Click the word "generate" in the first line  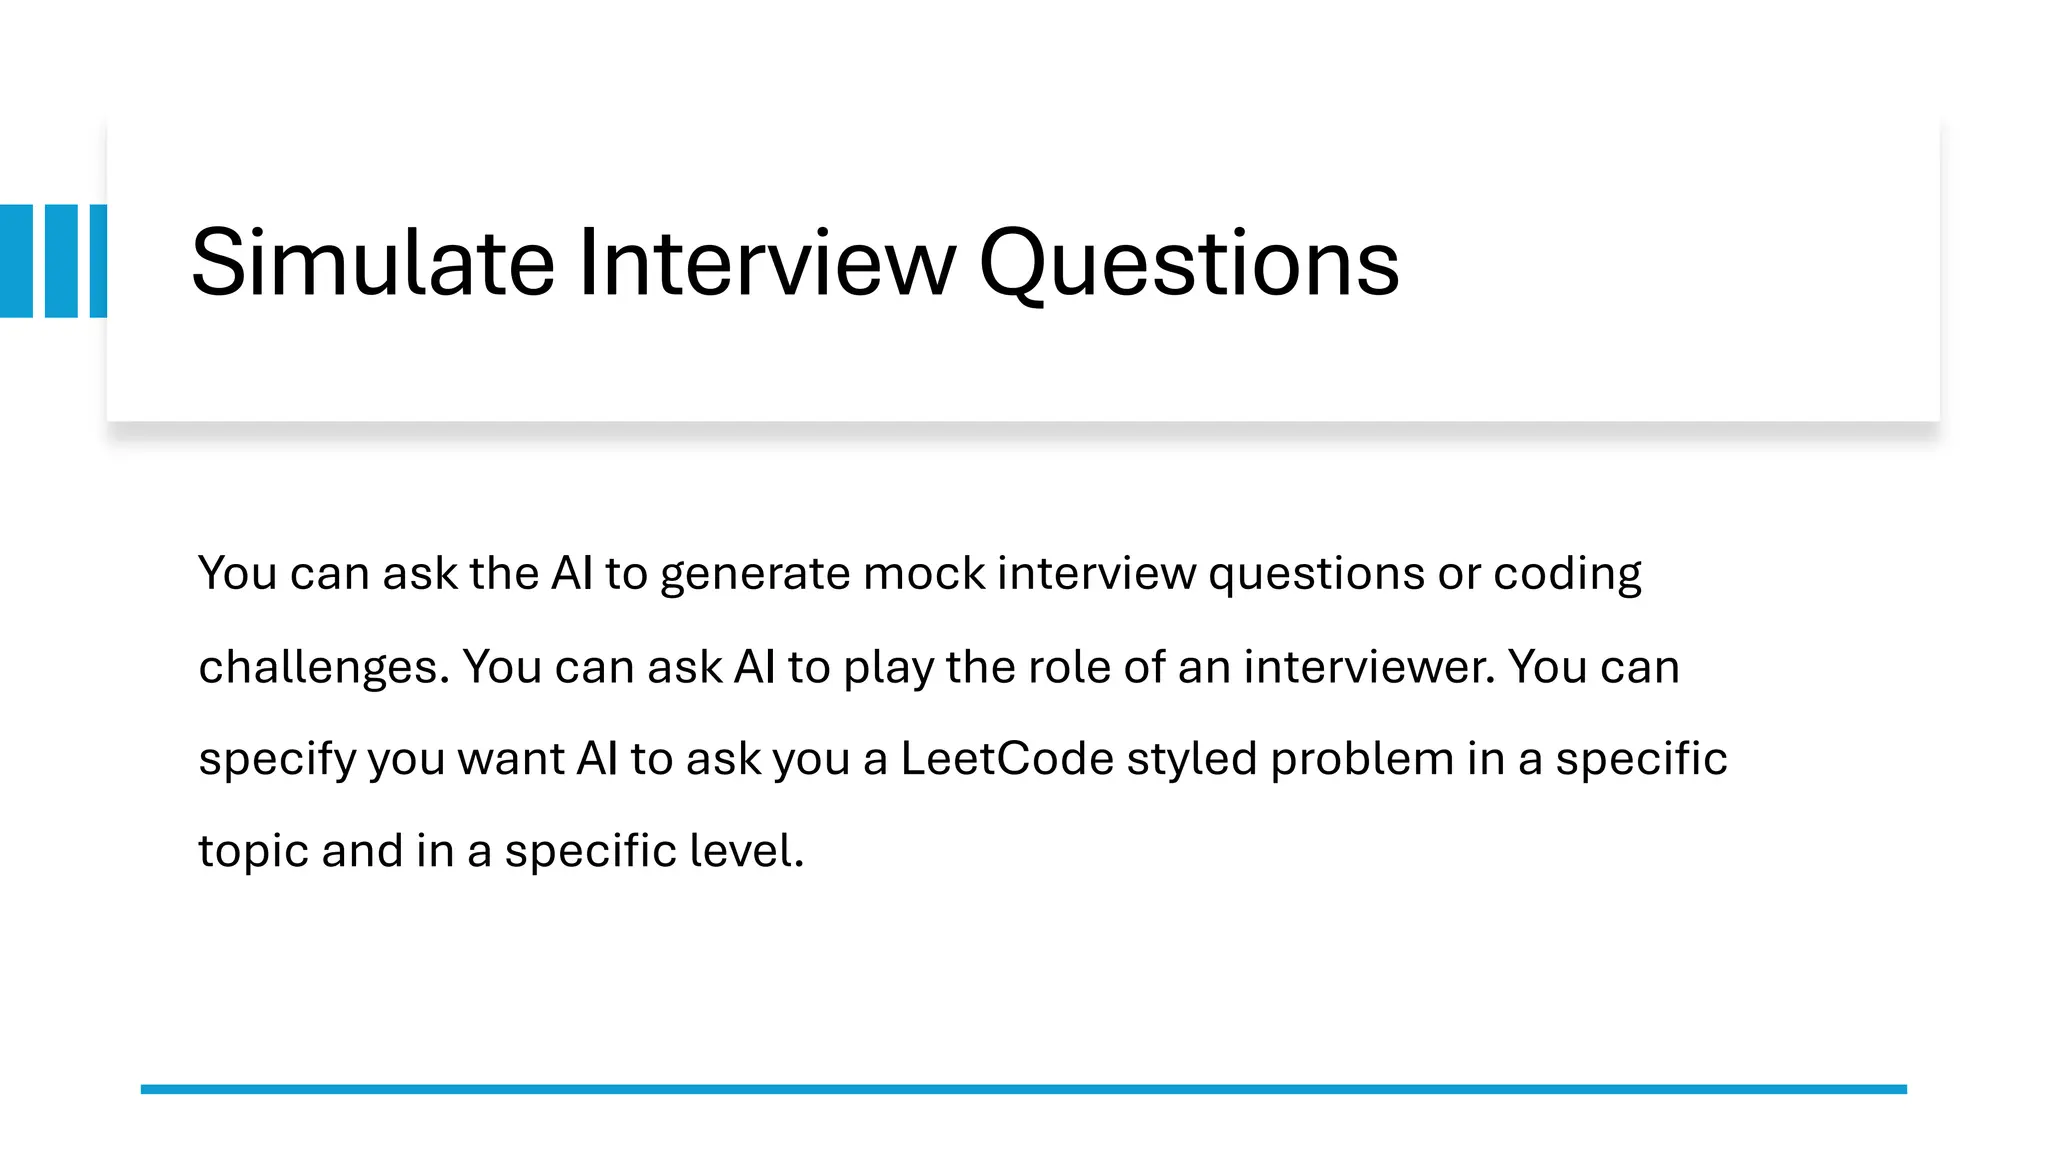755,575
